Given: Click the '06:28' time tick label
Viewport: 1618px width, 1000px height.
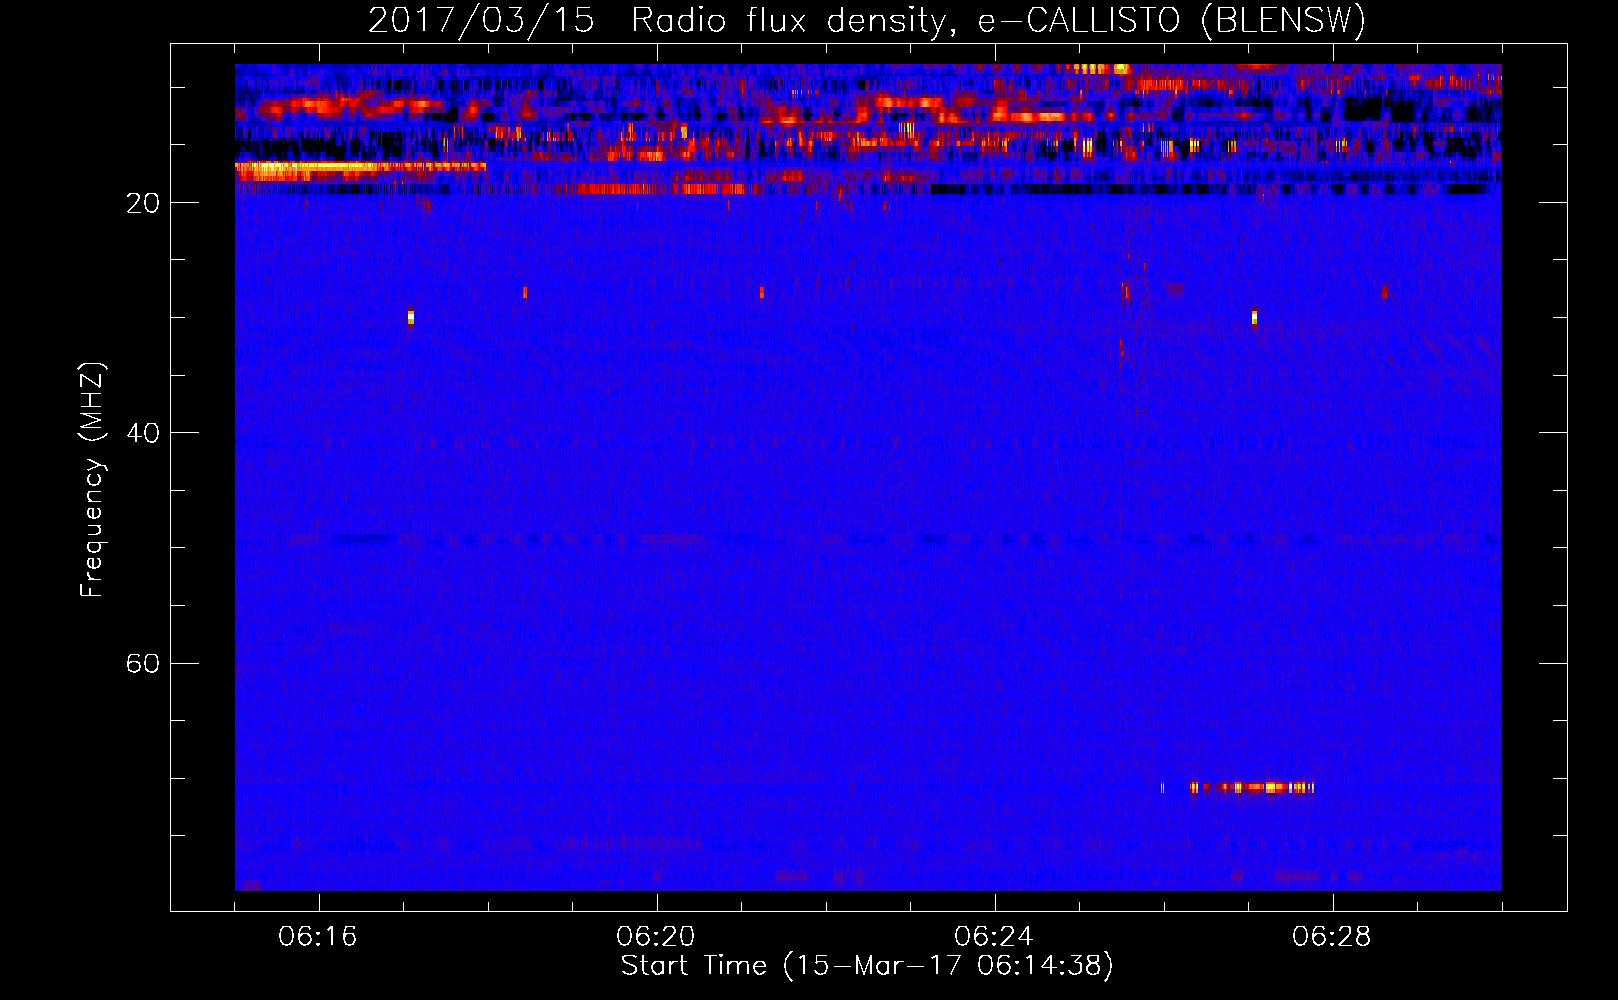Looking at the screenshot, I should [x=1332, y=937].
